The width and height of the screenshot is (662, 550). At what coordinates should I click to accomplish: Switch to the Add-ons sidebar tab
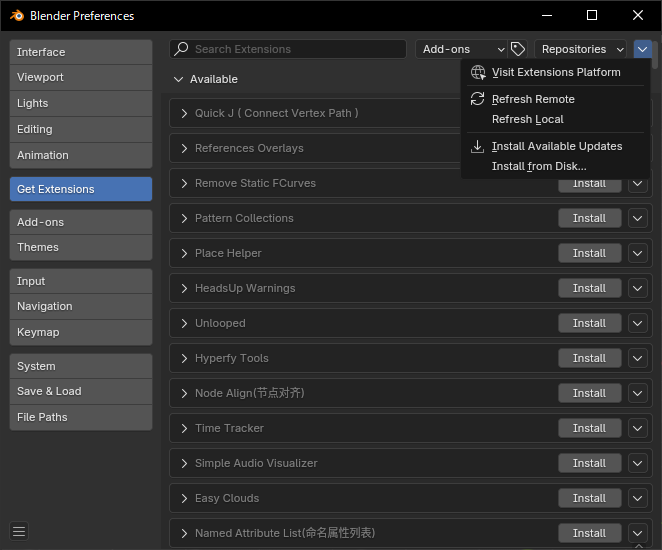[81, 222]
